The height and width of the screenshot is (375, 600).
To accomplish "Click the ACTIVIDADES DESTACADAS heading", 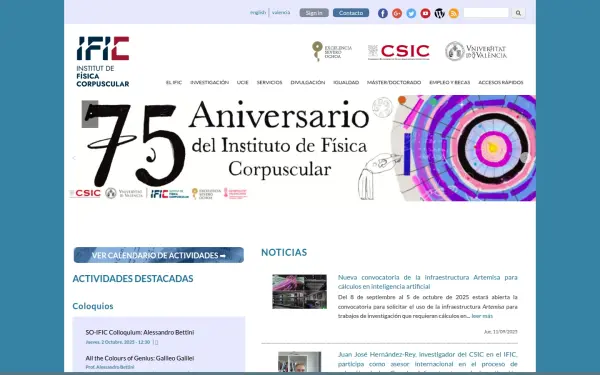I will [x=133, y=279].
